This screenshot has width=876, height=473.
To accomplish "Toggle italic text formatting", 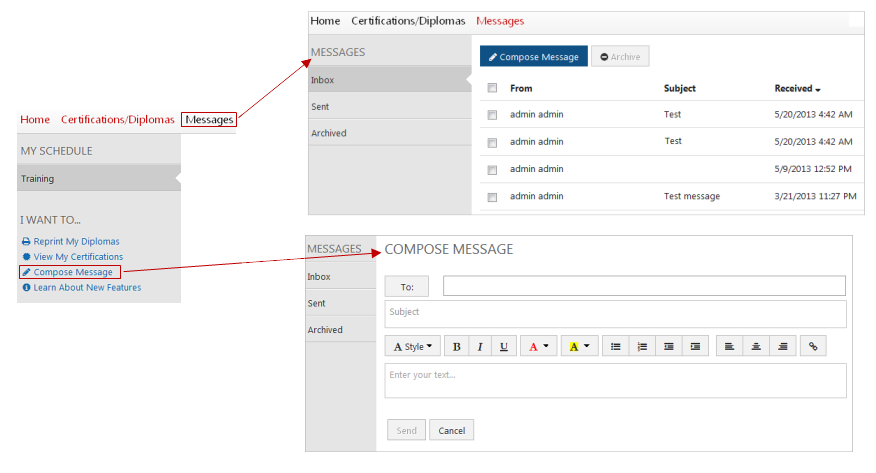I will click(x=480, y=347).
